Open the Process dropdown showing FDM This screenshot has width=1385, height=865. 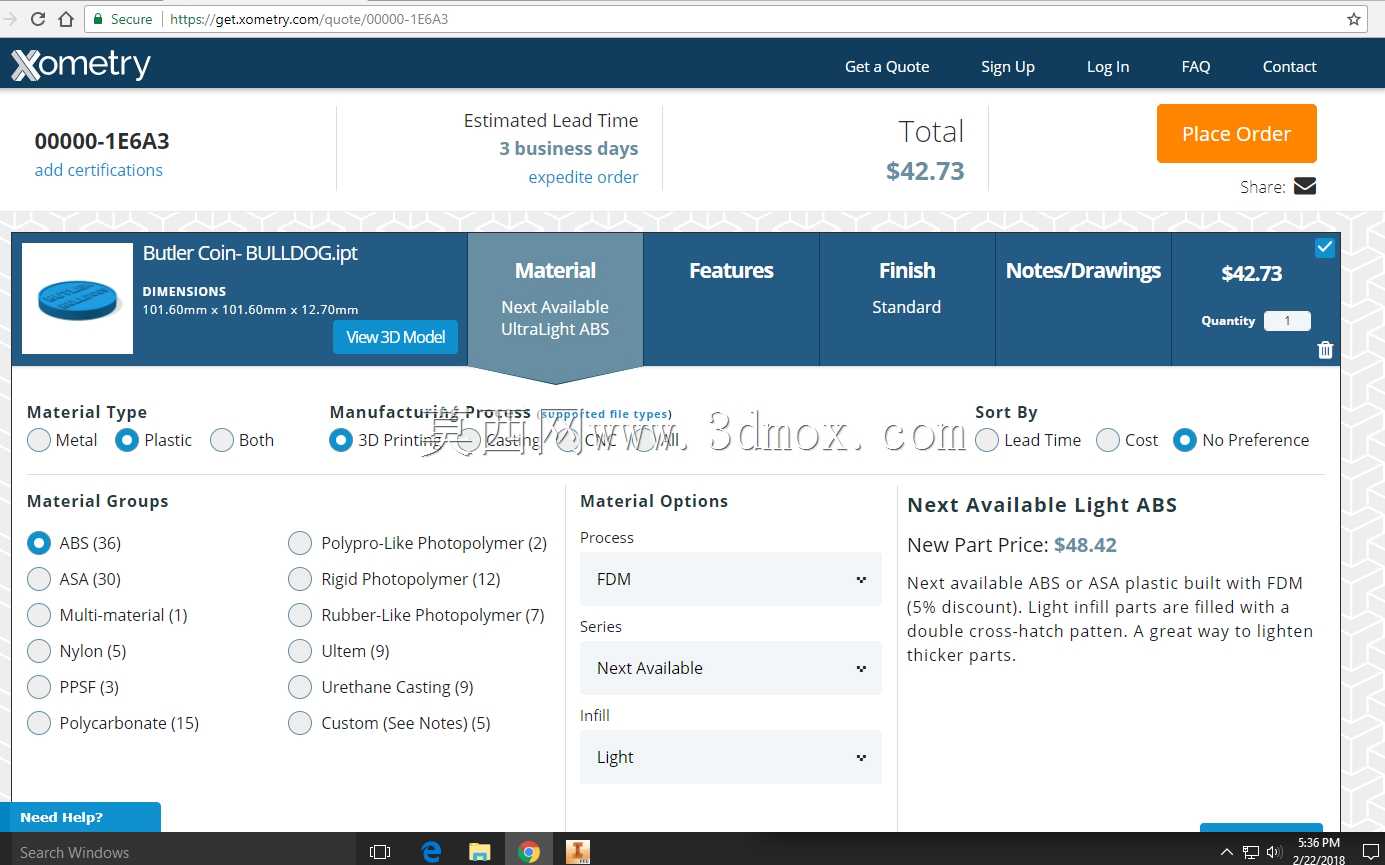pos(731,579)
